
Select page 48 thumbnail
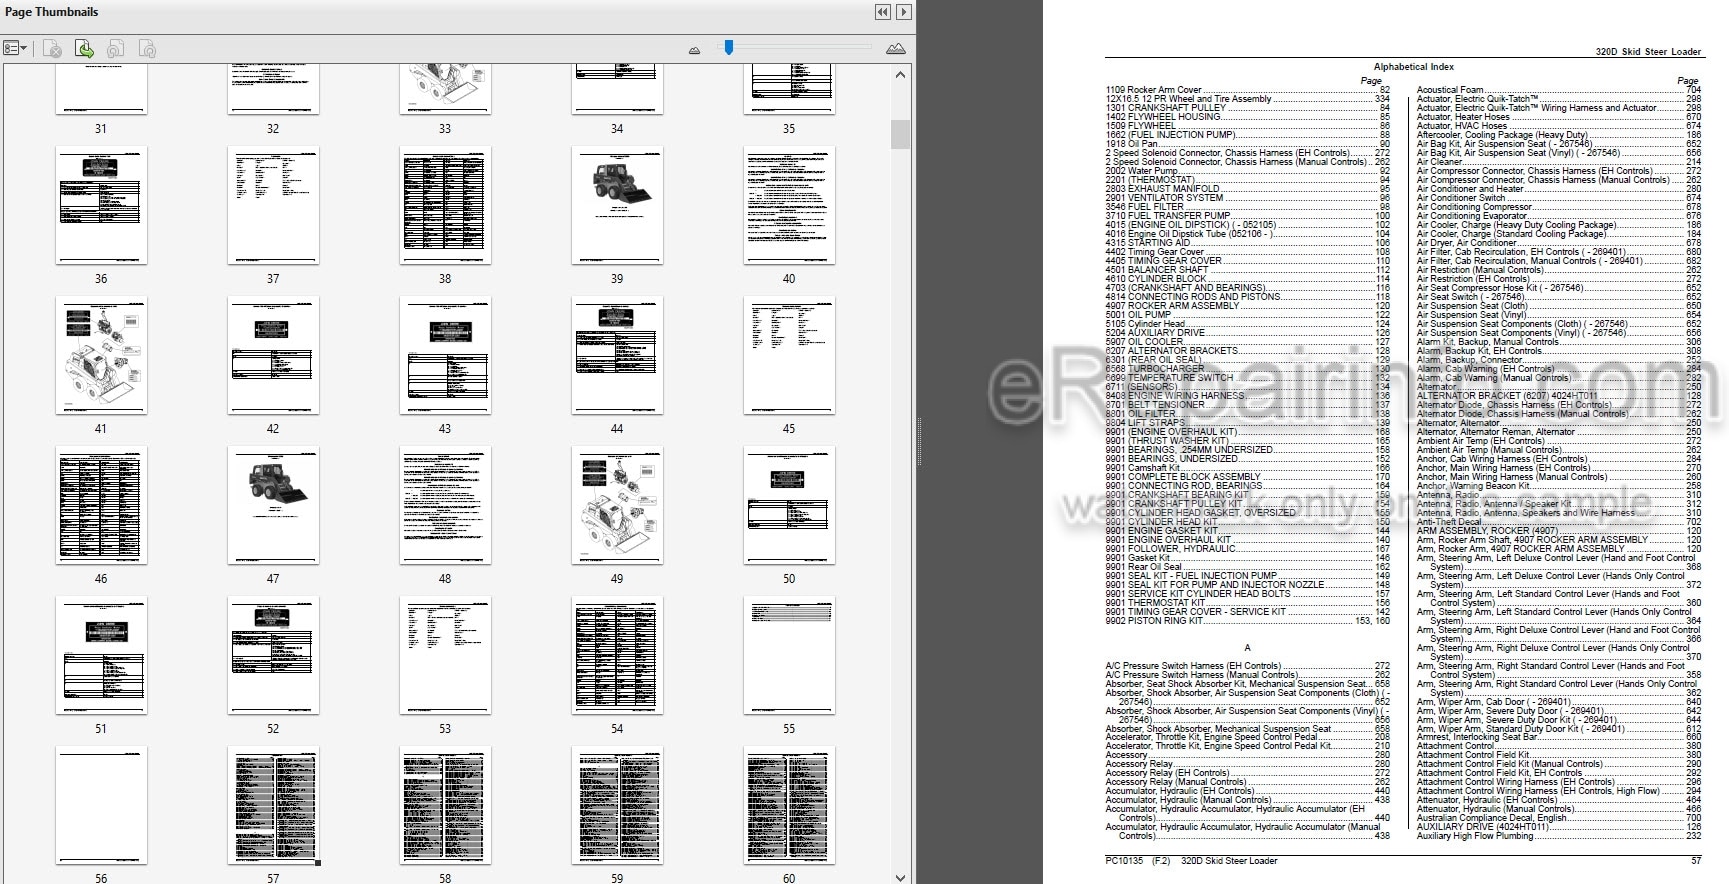coord(445,505)
